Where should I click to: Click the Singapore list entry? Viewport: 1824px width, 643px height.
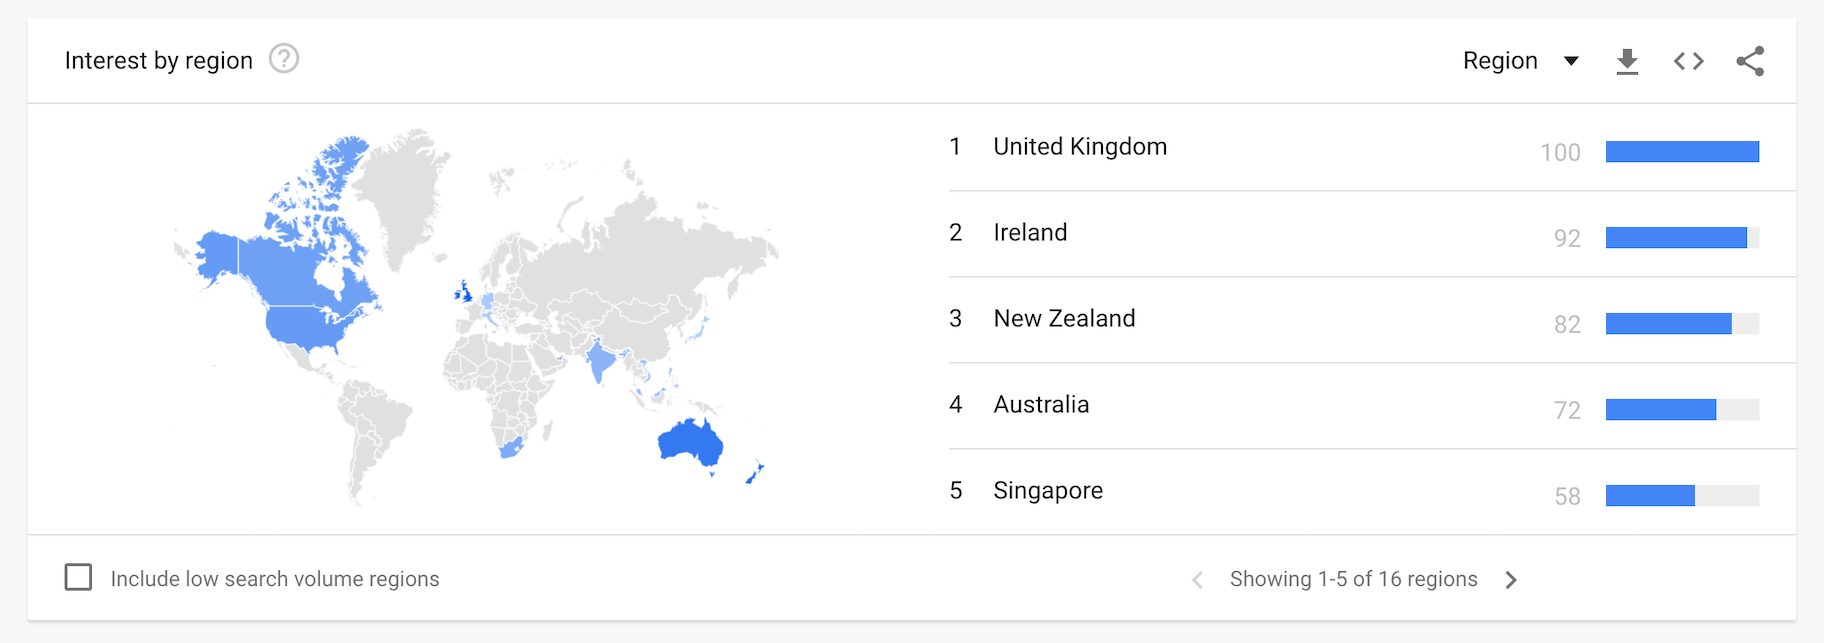click(1048, 491)
